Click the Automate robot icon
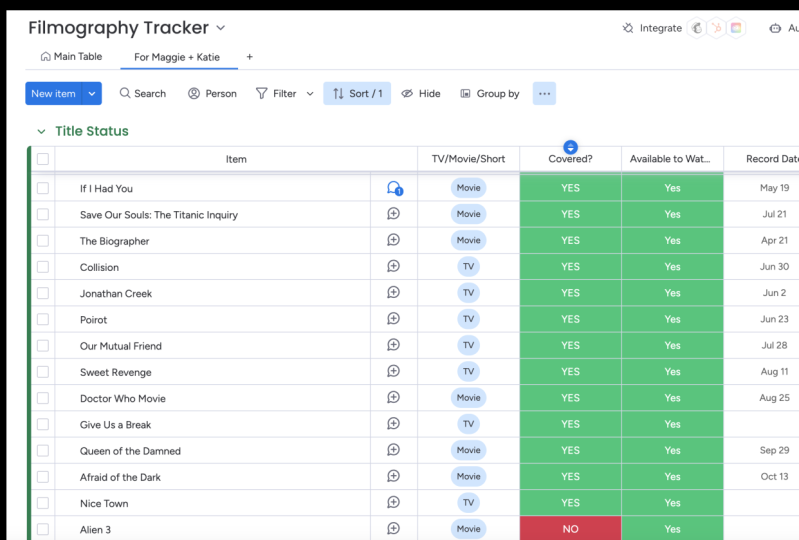The image size is (799, 540). point(775,28)
